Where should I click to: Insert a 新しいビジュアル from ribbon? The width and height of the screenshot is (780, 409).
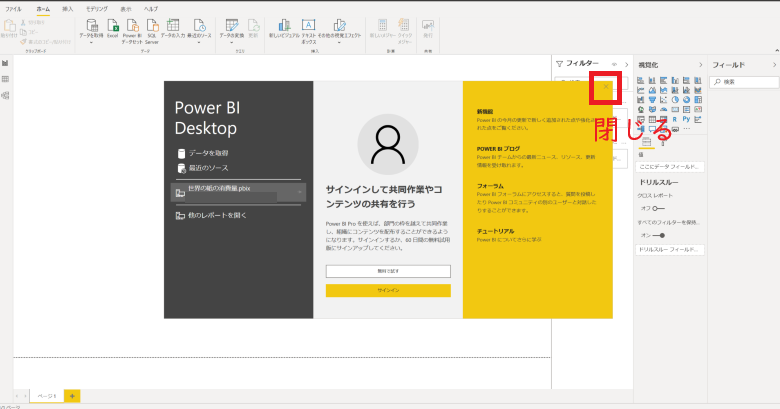pyautogui.click(x=284, y=29)
